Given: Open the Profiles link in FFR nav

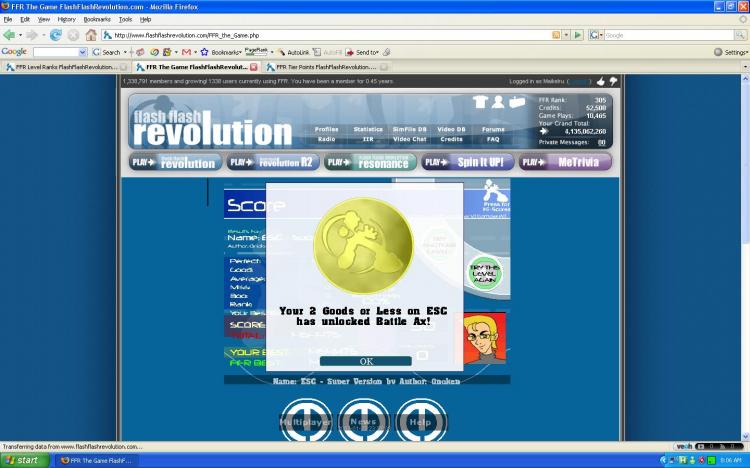Looking at the screenshot, I should tap(327, 129).
